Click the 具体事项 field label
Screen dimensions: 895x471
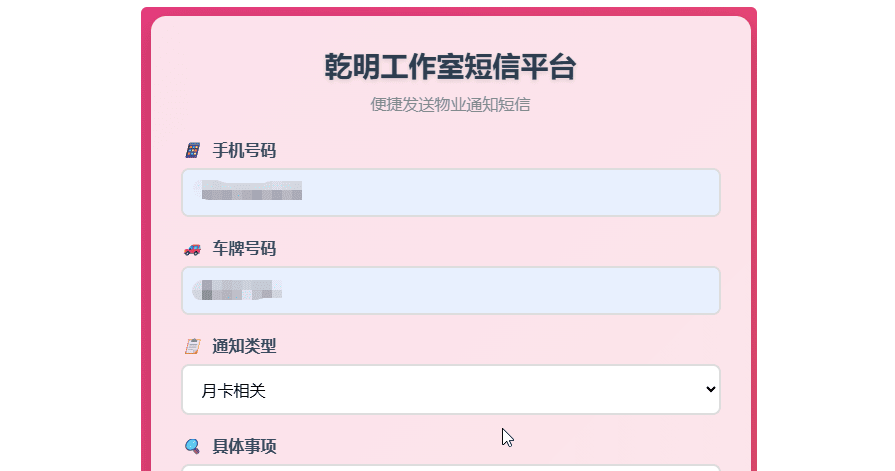point(244,446)
